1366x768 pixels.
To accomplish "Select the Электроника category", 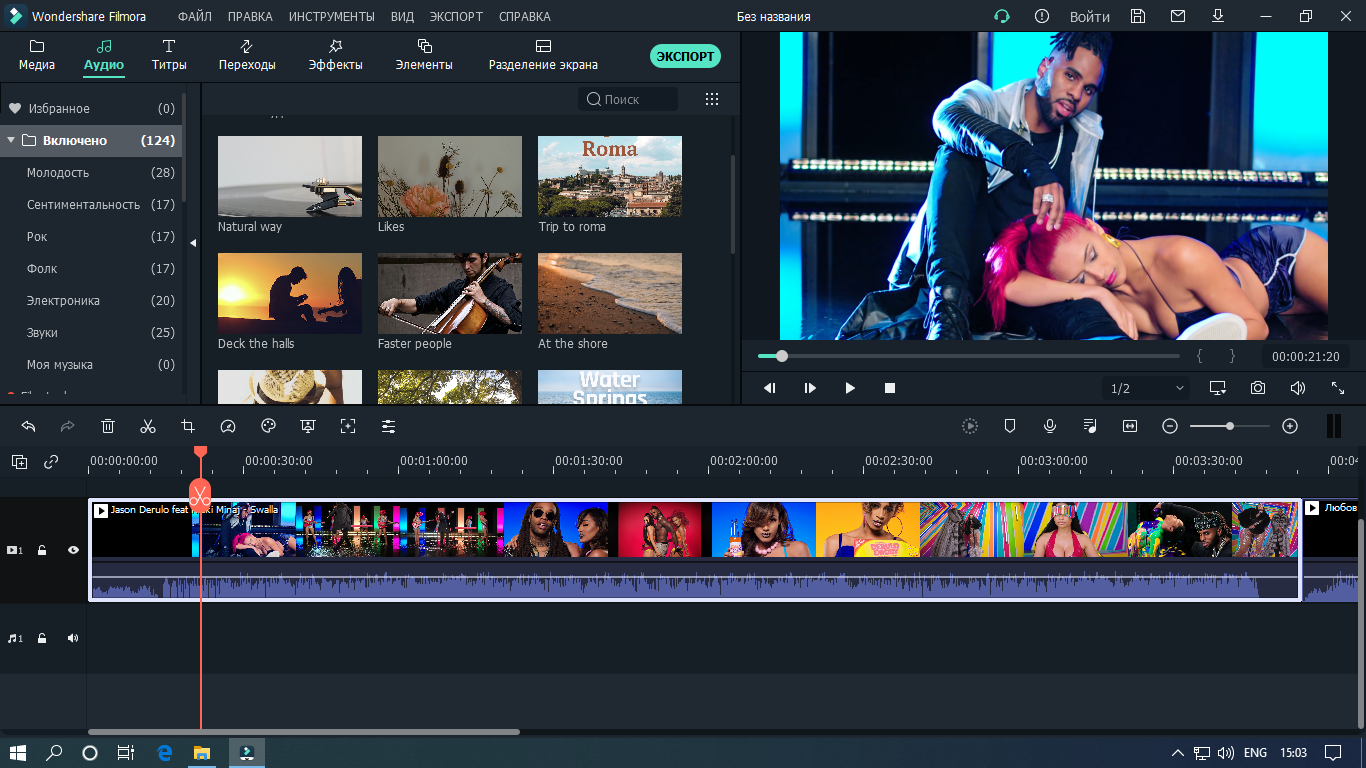I will (63, 300).
